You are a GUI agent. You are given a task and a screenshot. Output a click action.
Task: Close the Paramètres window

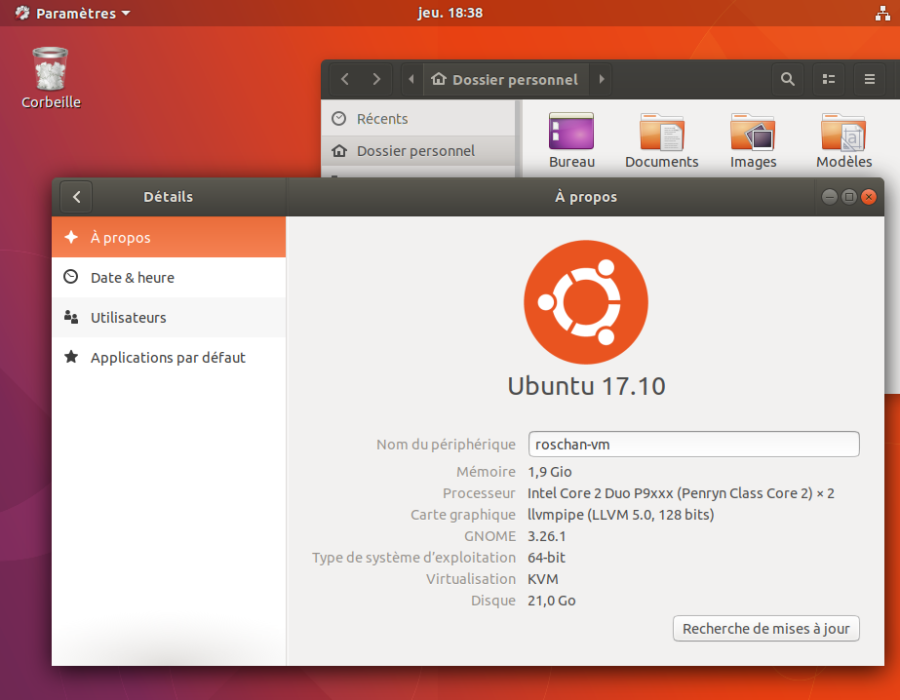click(x=869, y=197)
